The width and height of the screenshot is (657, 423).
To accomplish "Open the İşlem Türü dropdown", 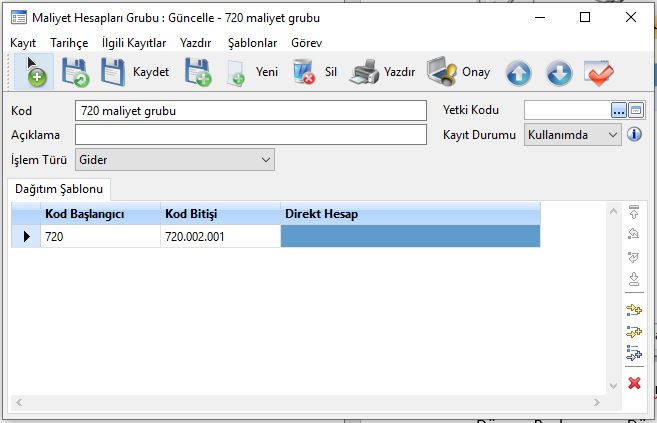I will 265,159.
